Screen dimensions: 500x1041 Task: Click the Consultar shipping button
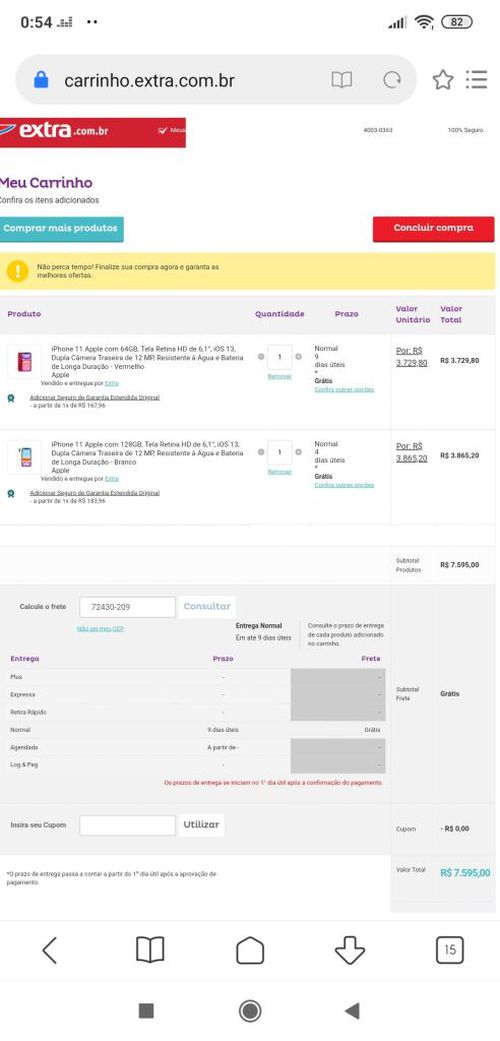[207, 607]
